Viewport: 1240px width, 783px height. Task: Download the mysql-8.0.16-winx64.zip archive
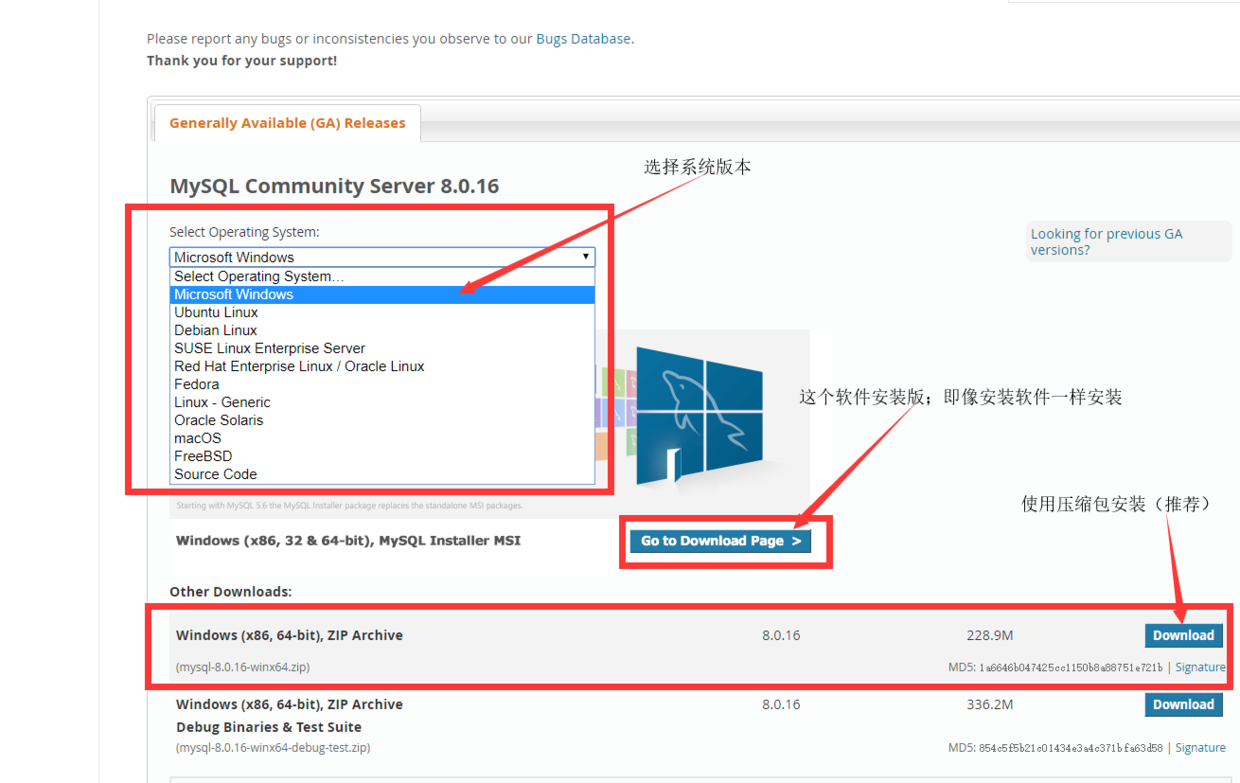coord(1183,635)
